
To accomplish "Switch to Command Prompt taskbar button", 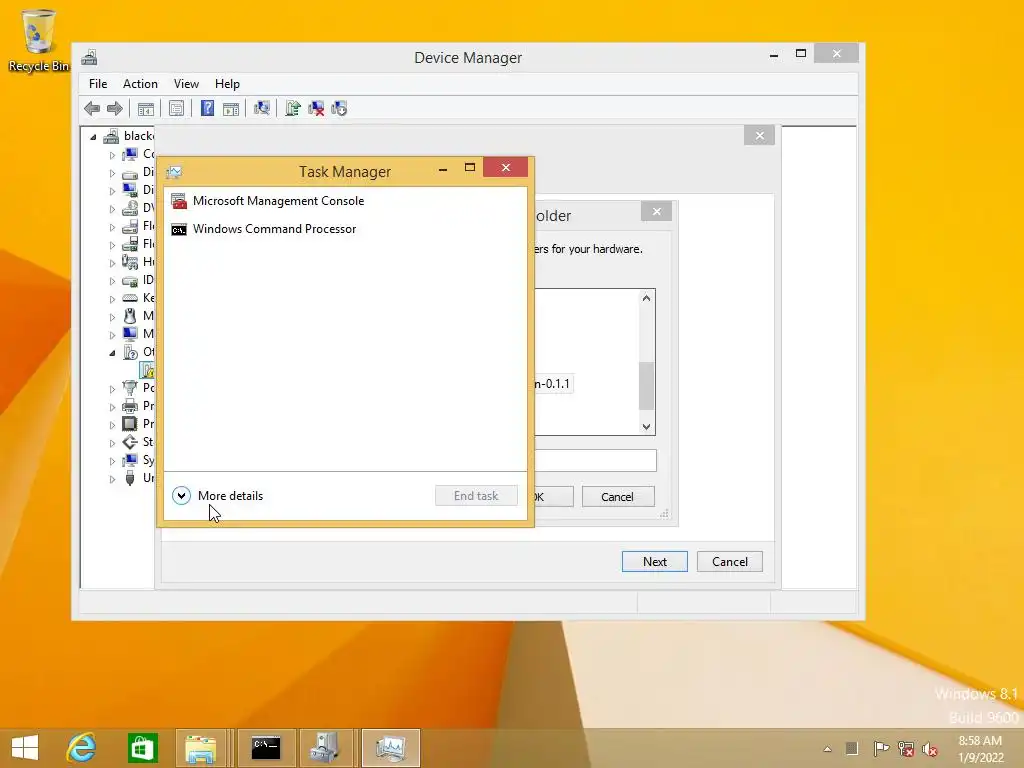I will pos(266,748).
